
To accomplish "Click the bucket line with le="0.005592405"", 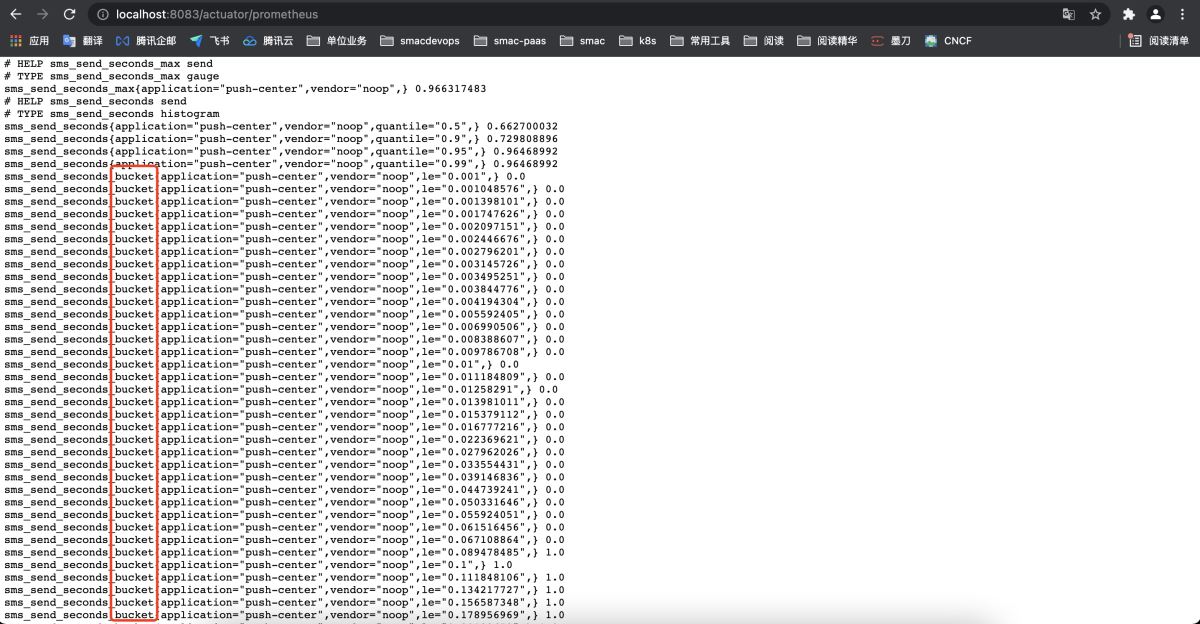I will tap(284, 314).
